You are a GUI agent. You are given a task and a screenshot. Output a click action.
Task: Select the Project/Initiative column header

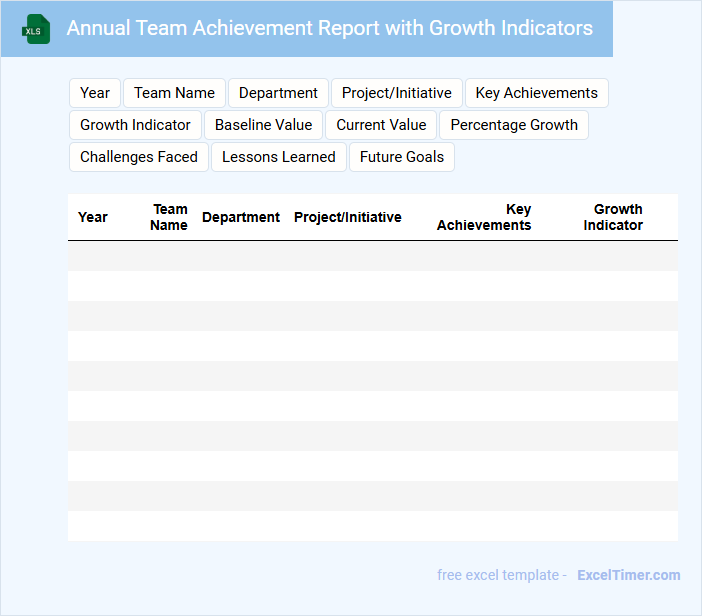(x=347, y=217)
